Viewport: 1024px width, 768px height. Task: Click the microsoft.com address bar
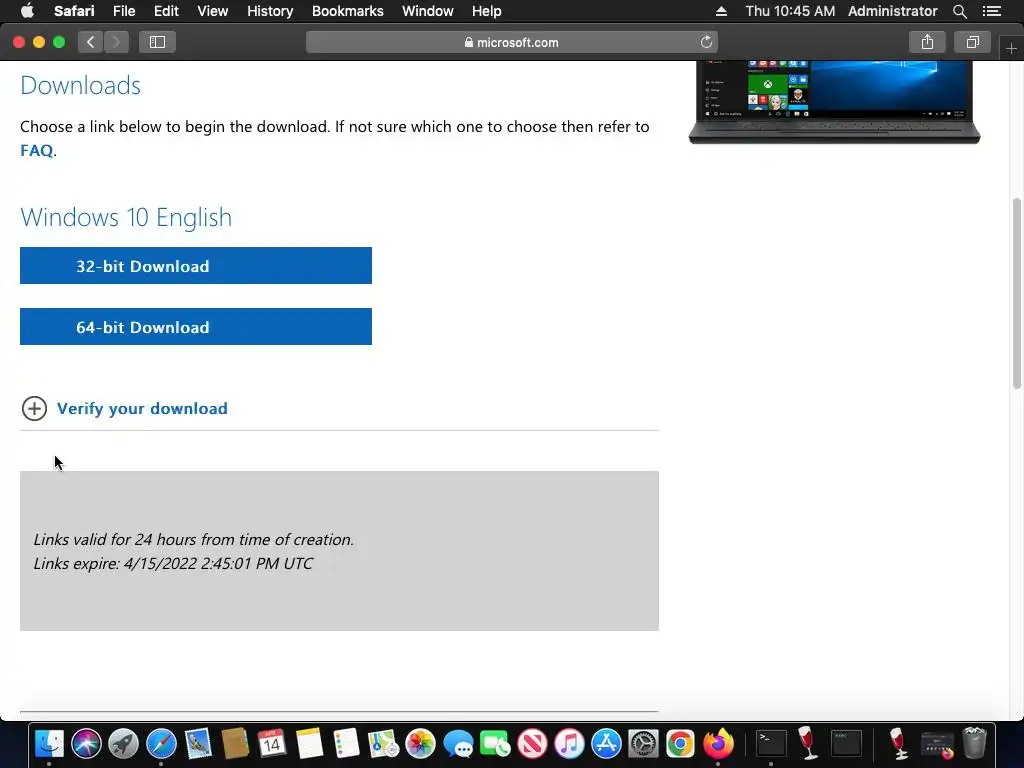pyautogui.click(x=512, y=42)
